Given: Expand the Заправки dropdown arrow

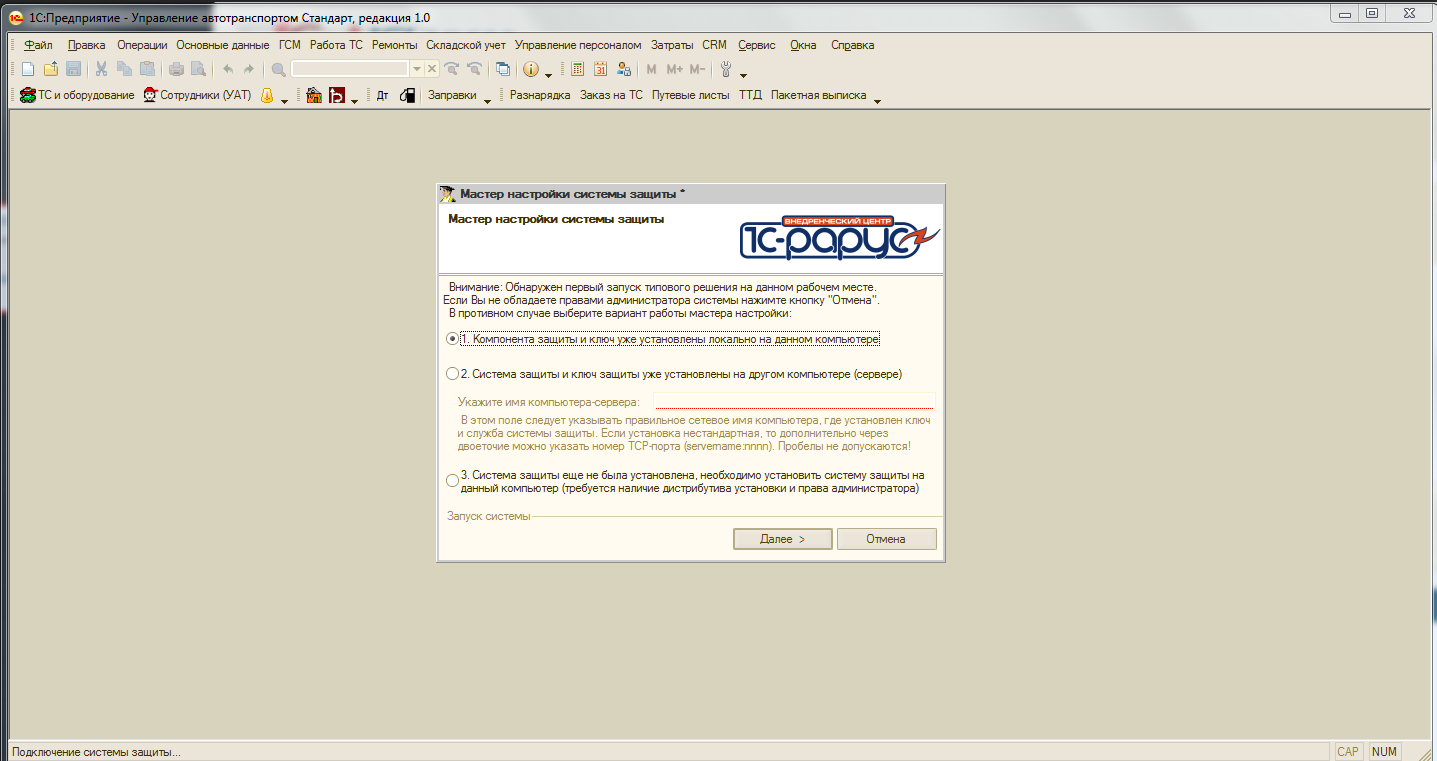Looking at the screenshot, I should (x=488, y=99).
